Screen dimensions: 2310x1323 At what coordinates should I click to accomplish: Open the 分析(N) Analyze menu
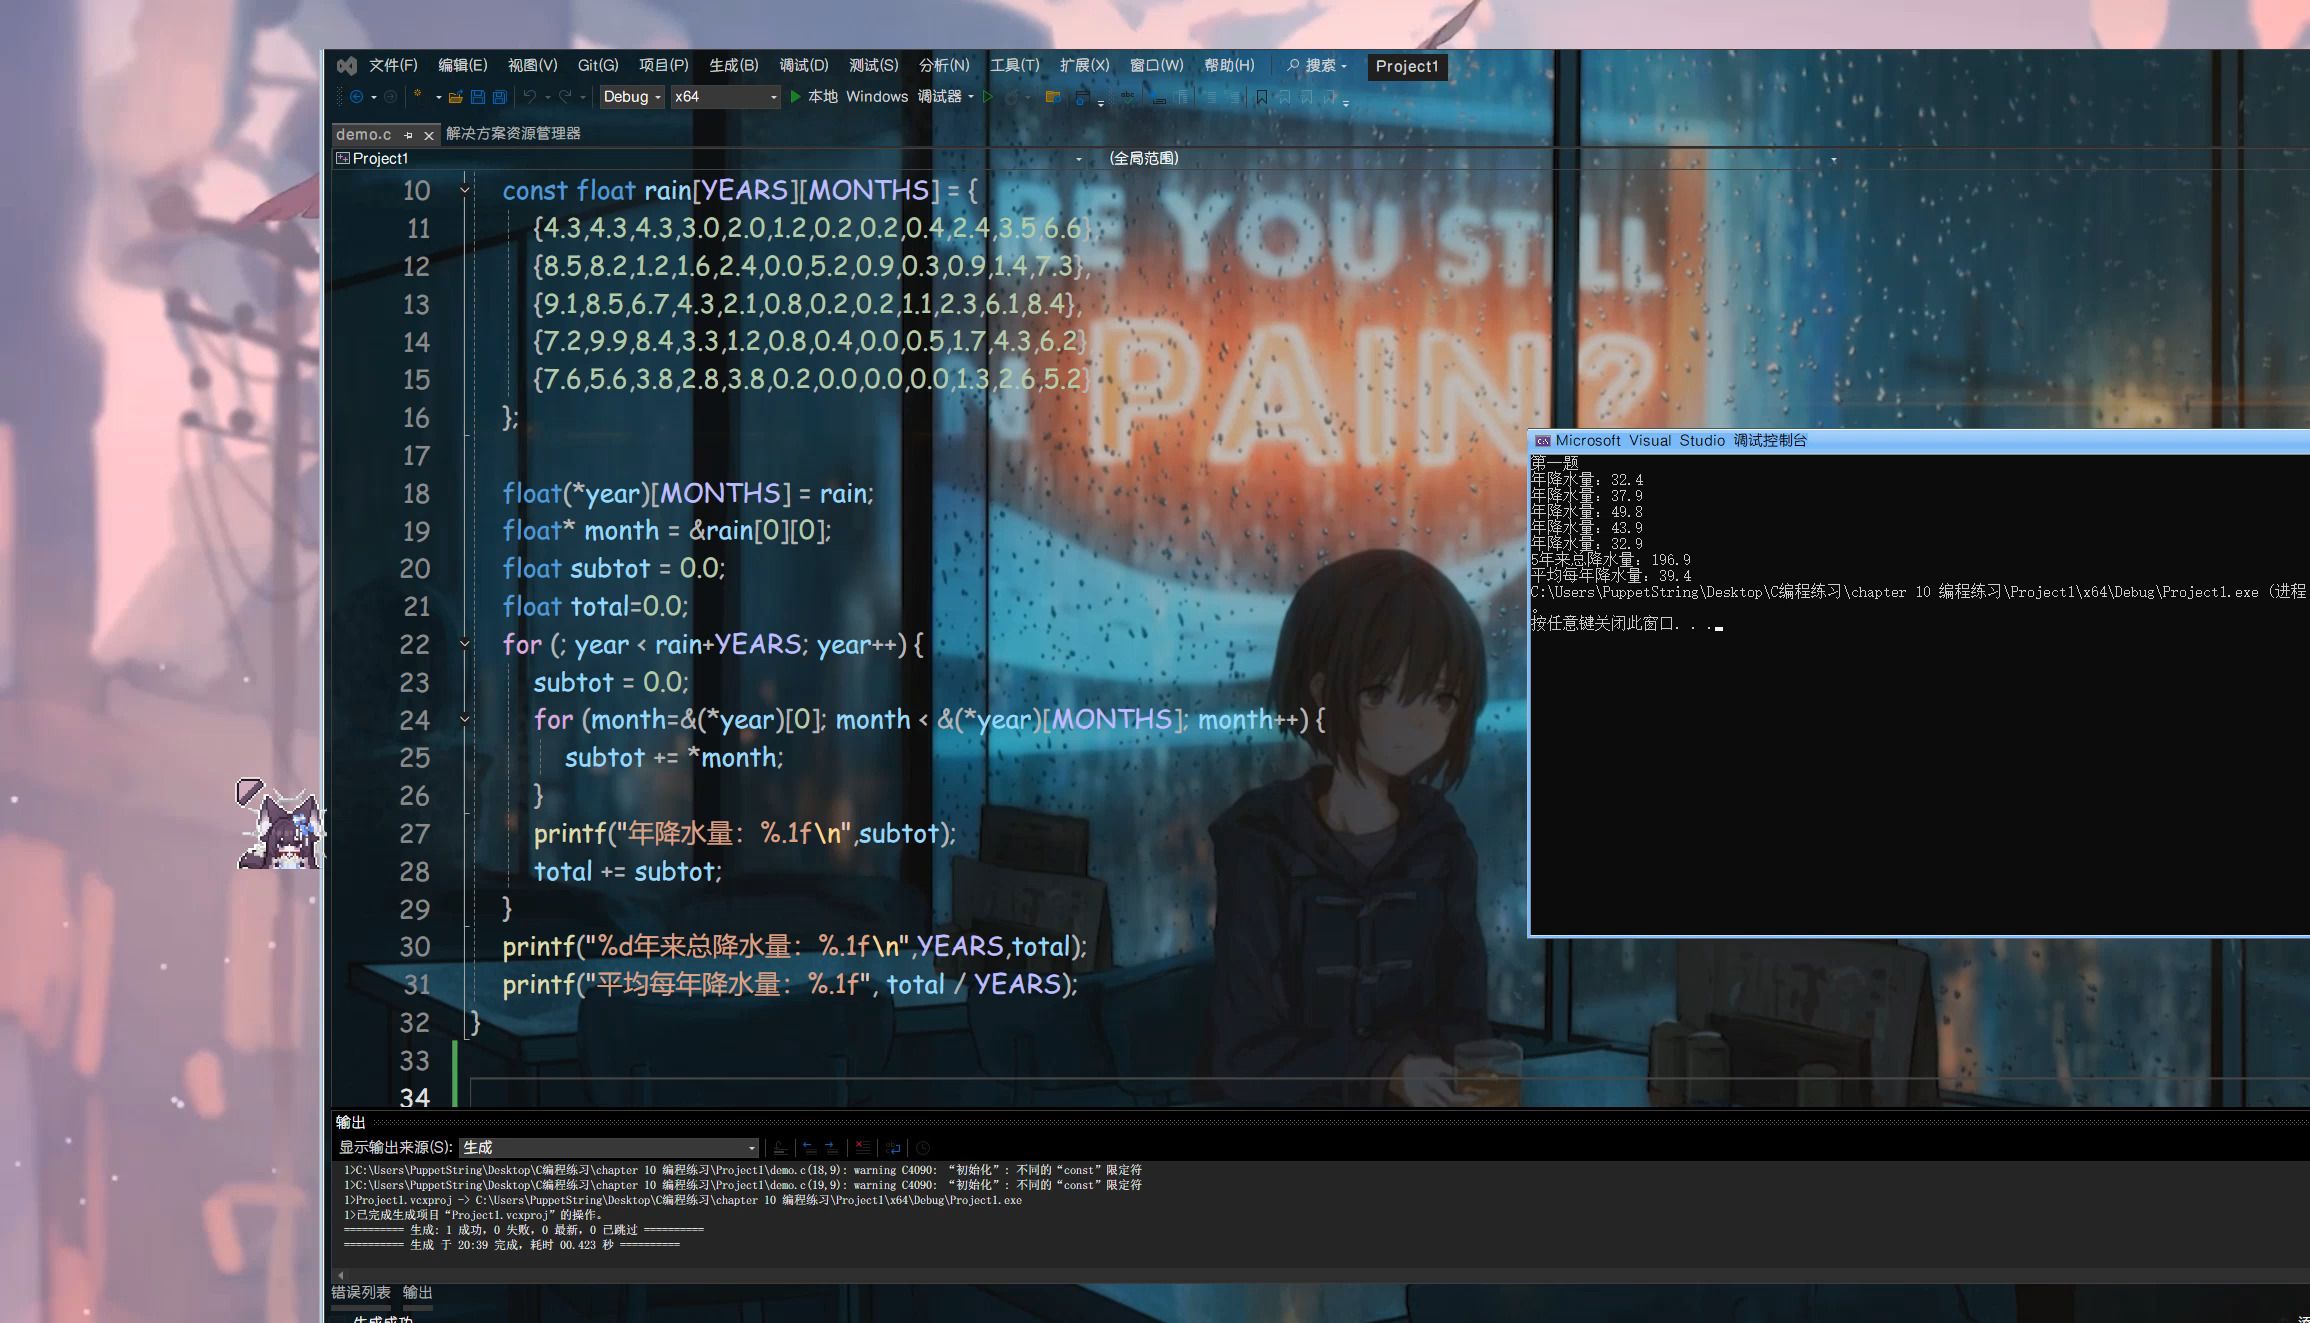(x=944, y=65)
